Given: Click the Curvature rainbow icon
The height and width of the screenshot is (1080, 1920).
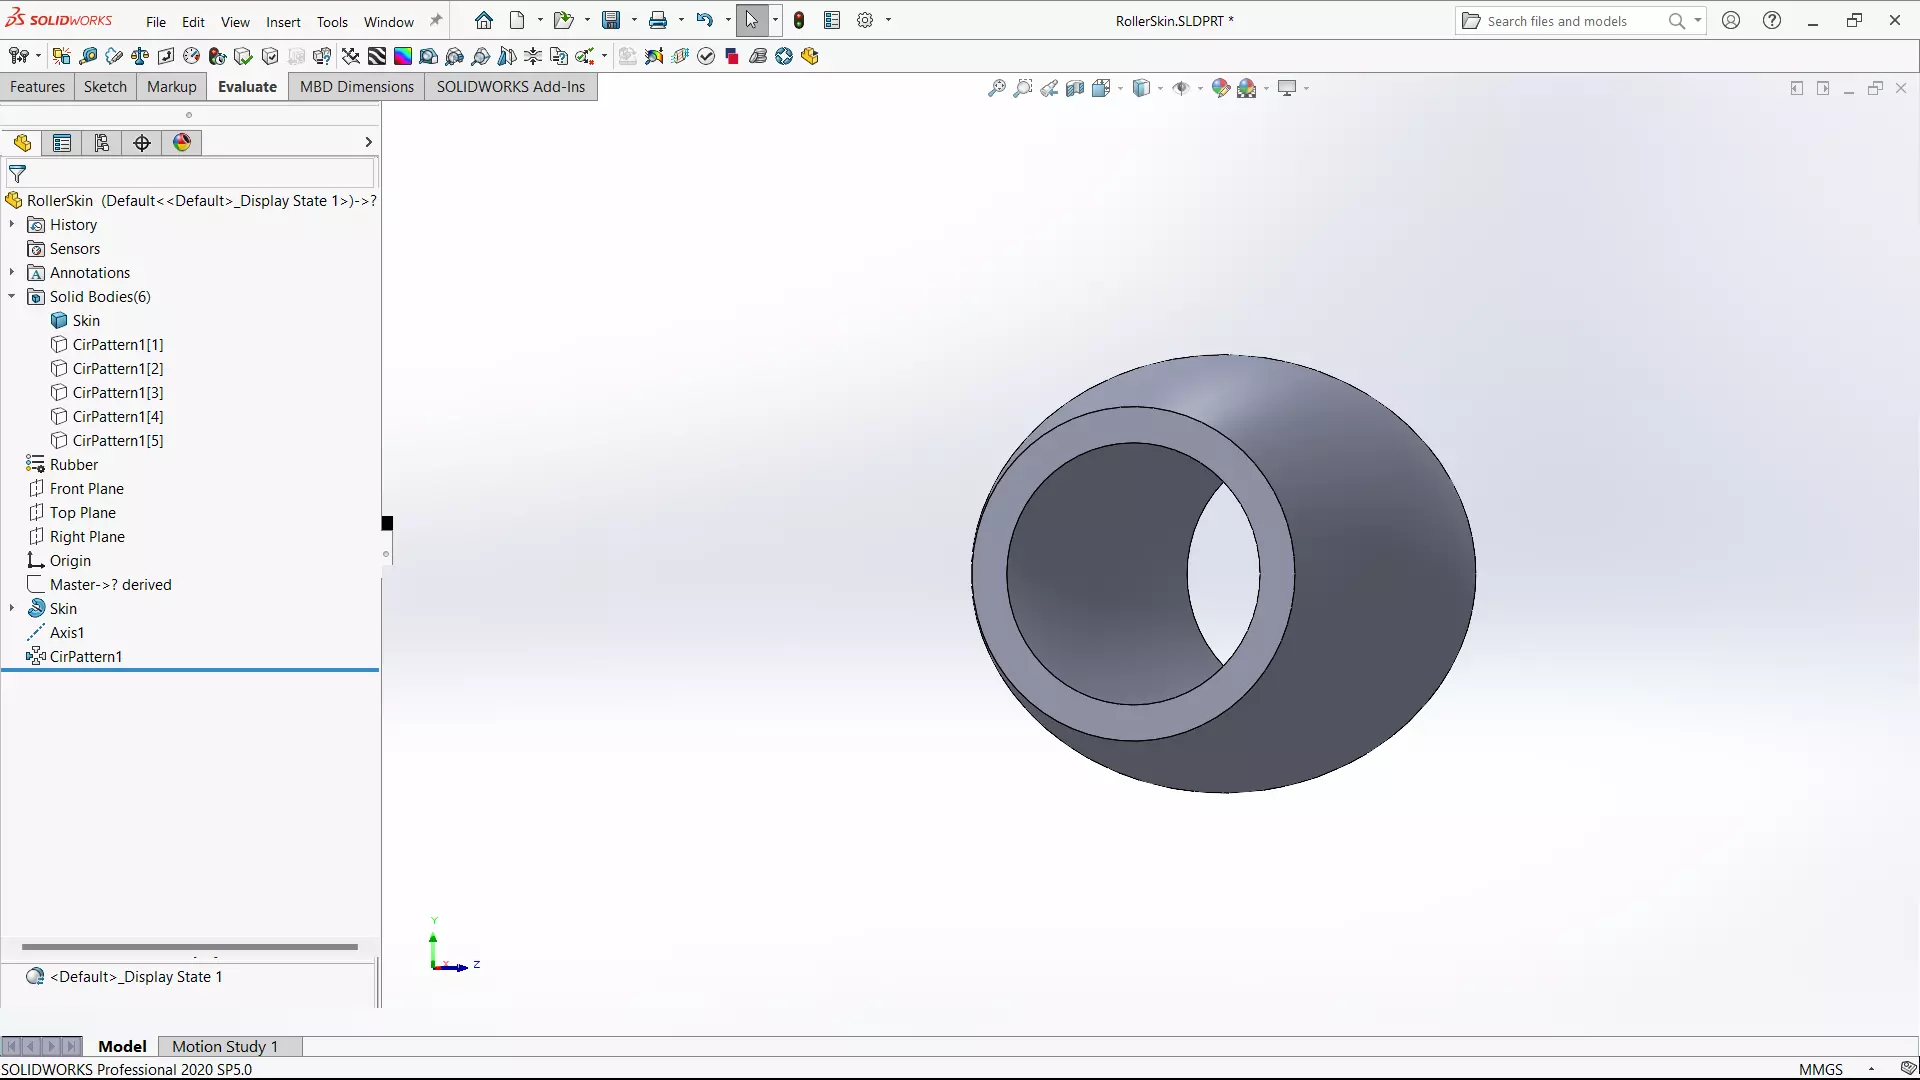Looking at the screenshot, I should [x=403, y=56].
